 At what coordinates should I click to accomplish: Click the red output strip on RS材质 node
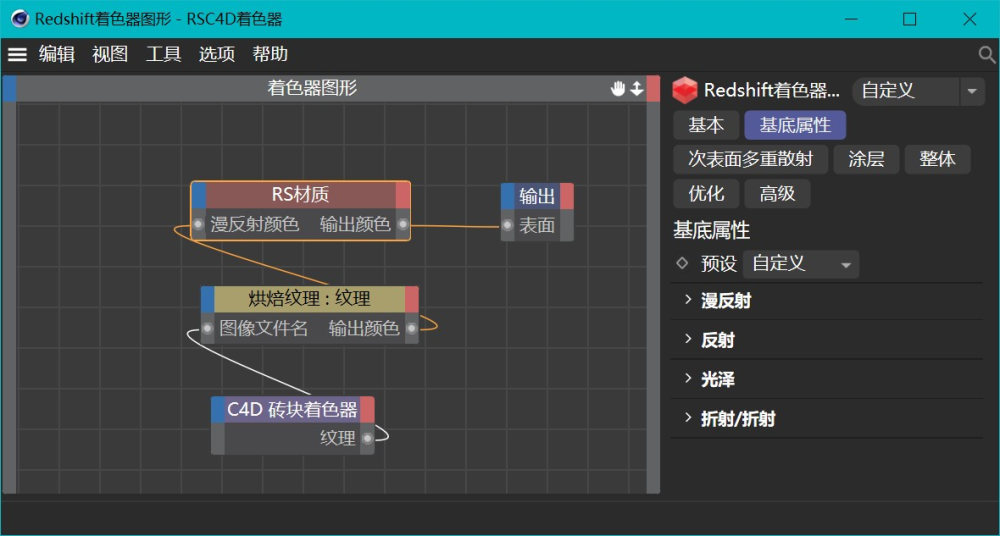coord(402,195)
